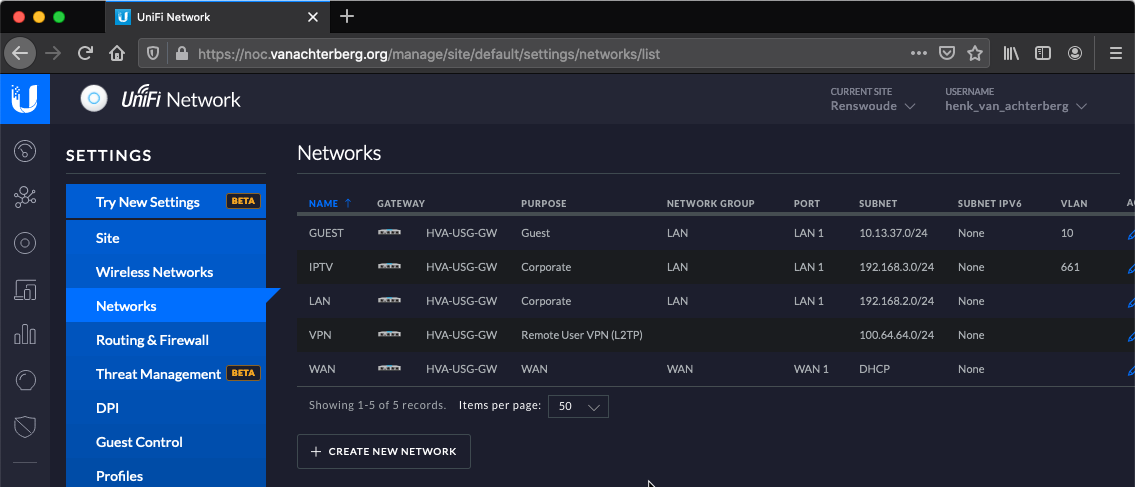Click the Gateway column header
This screenshot has width=1135, height=487.
pos(401,203)
